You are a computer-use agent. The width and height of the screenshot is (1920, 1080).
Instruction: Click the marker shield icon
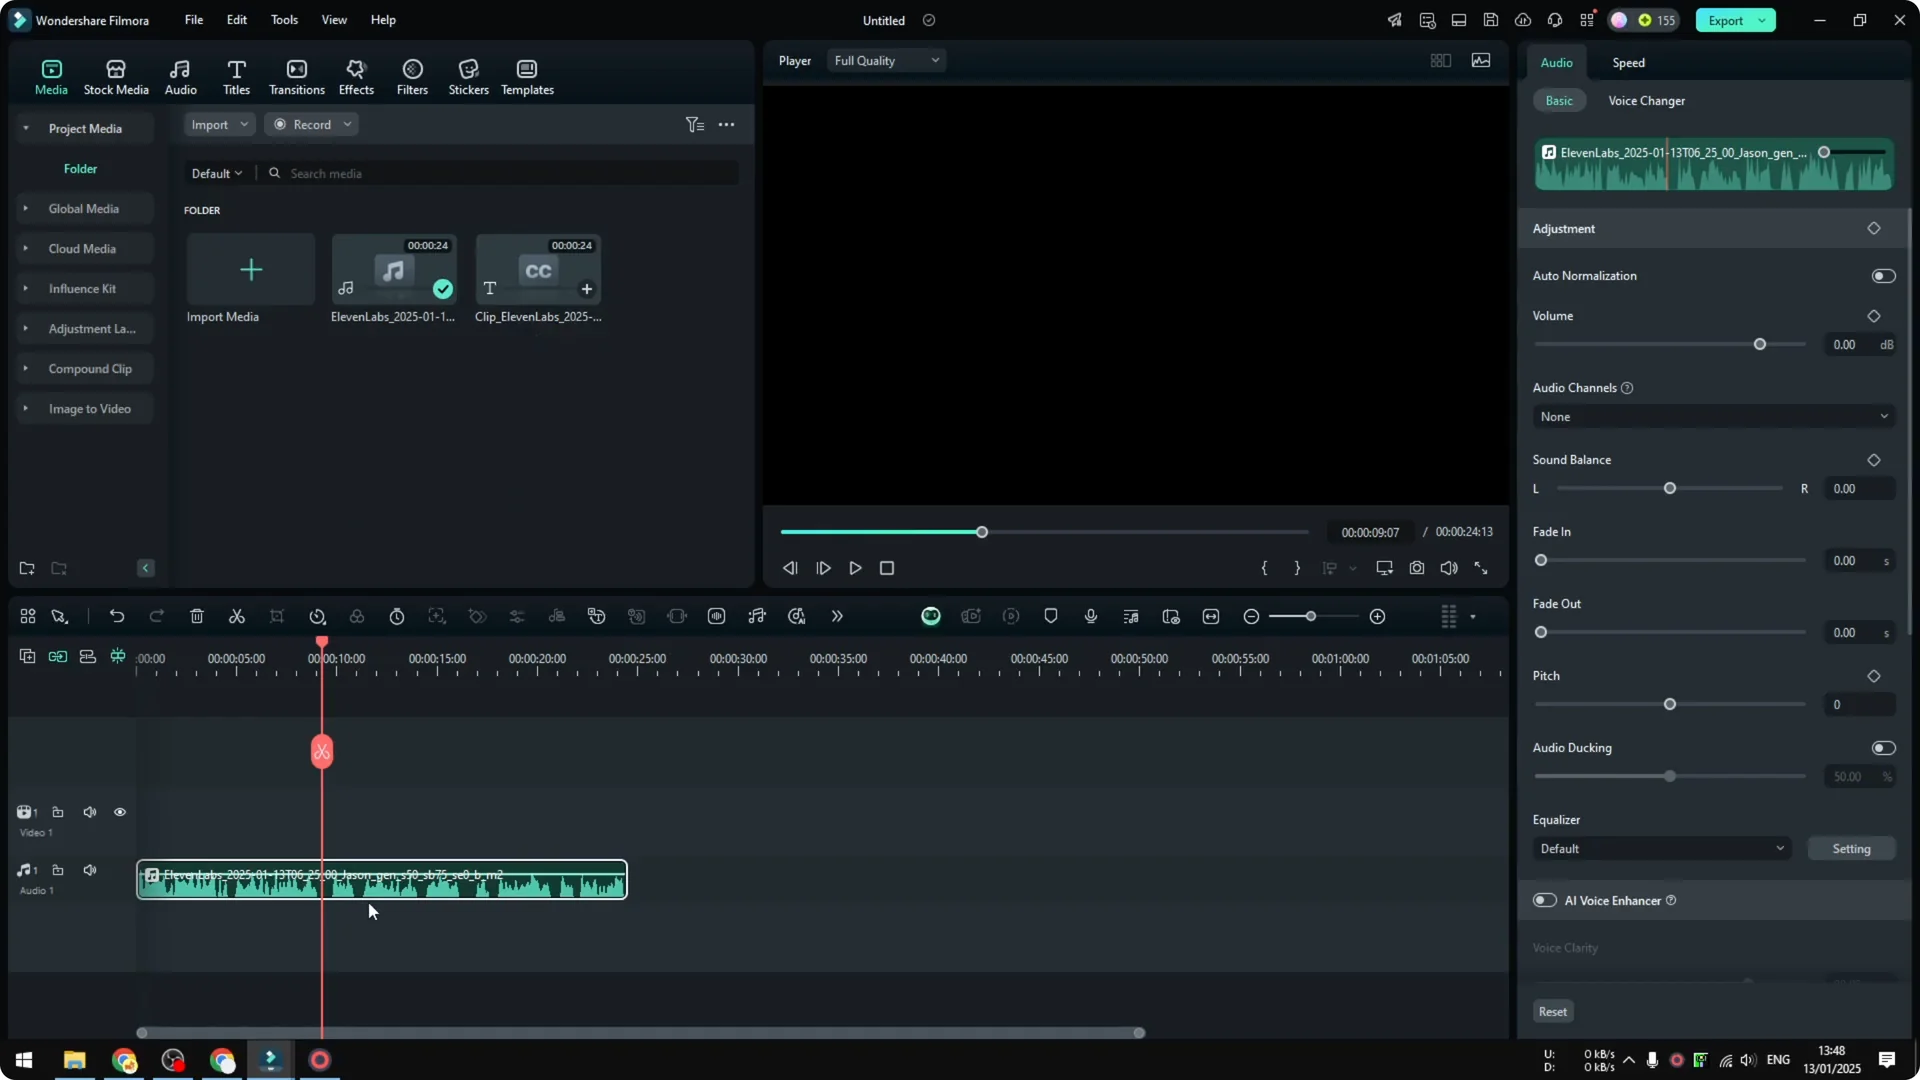click(1051, 617)
